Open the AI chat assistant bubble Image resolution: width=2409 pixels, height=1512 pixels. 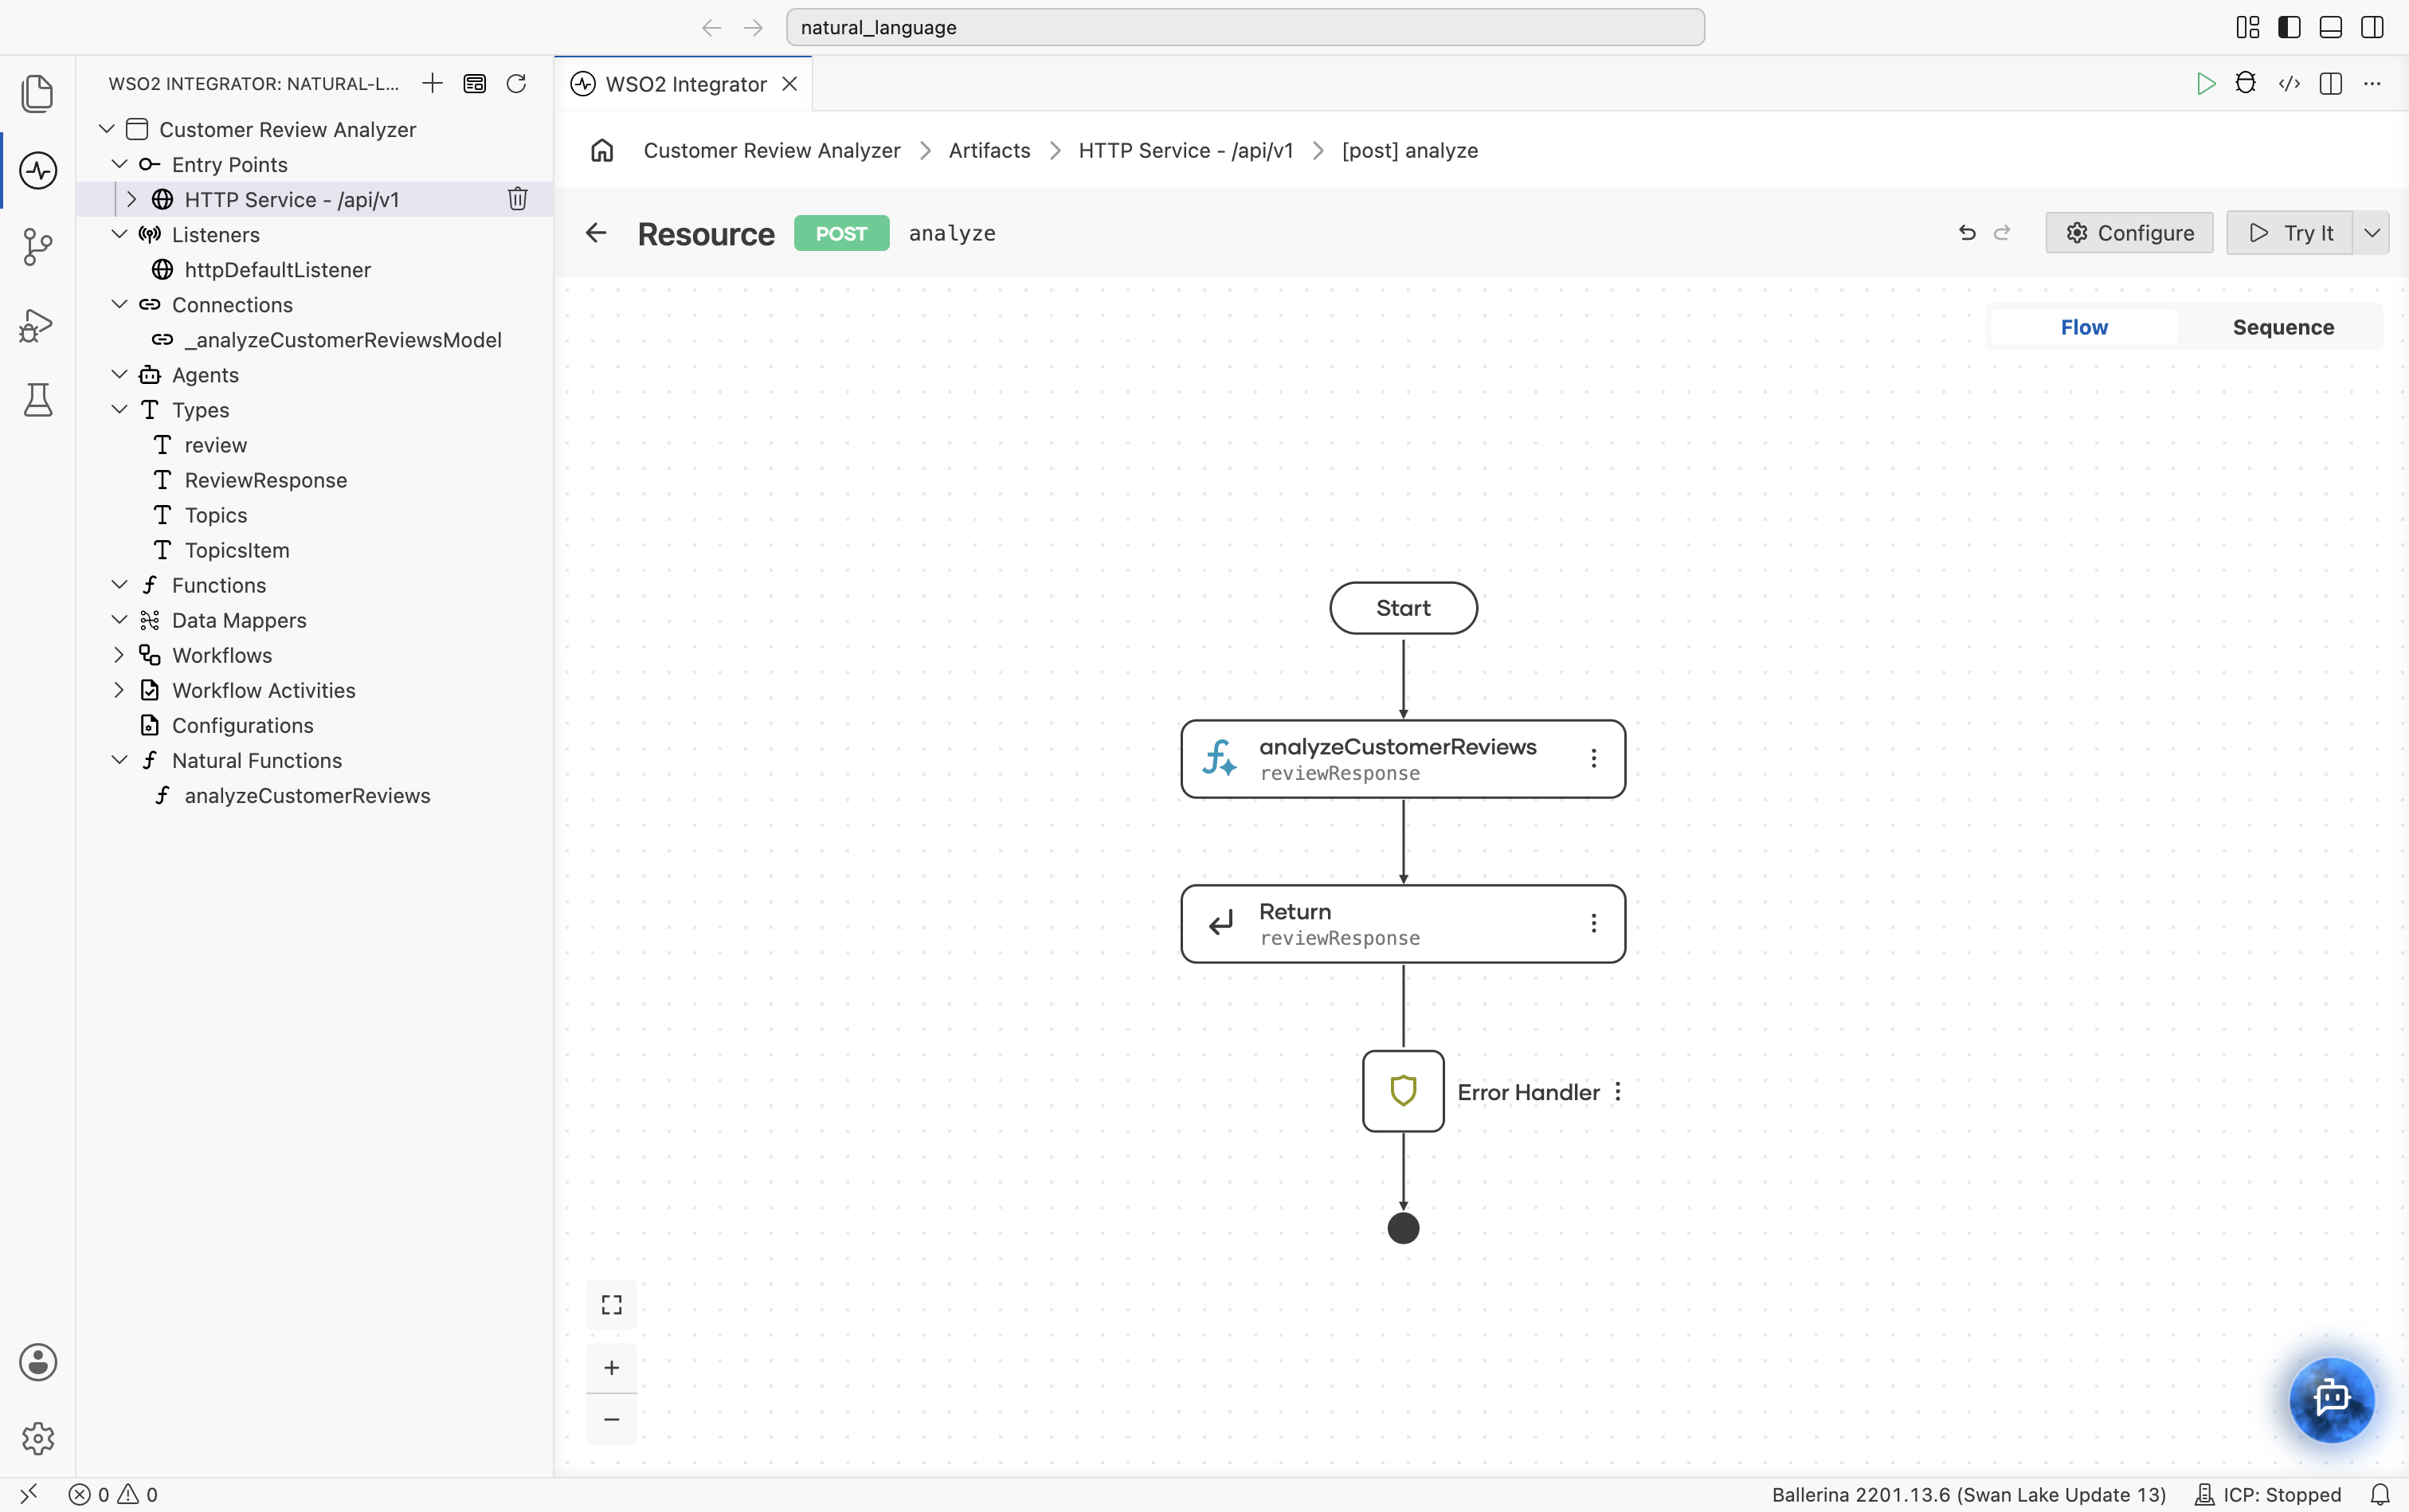click(x=2331, y=1399)
